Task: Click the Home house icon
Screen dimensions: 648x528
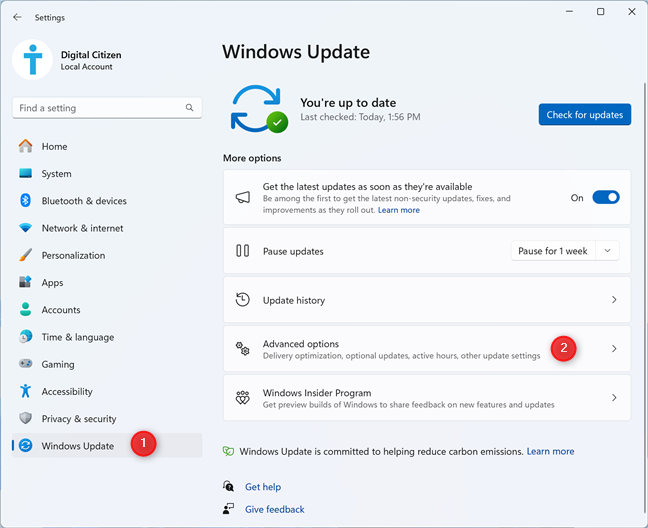Action: point(26,146)
